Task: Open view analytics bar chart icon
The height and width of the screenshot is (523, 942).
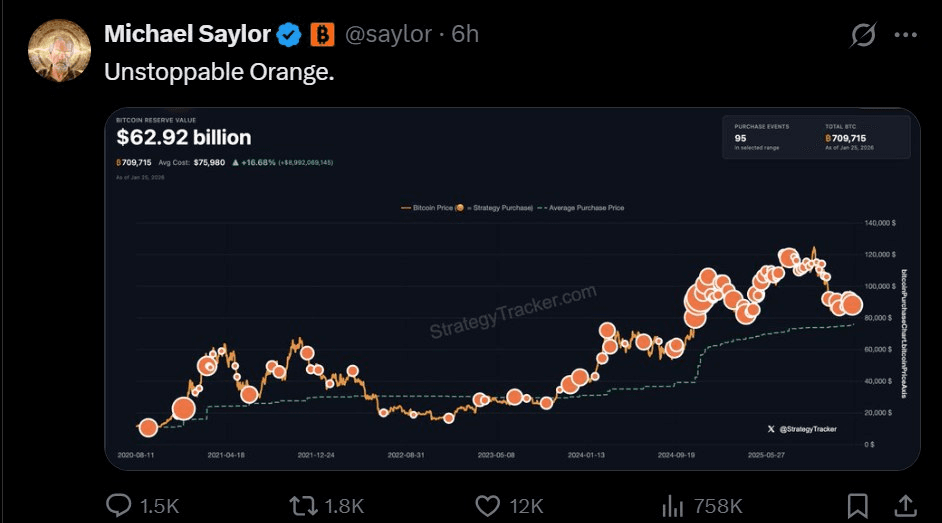Action: click(x=673, y=505)
